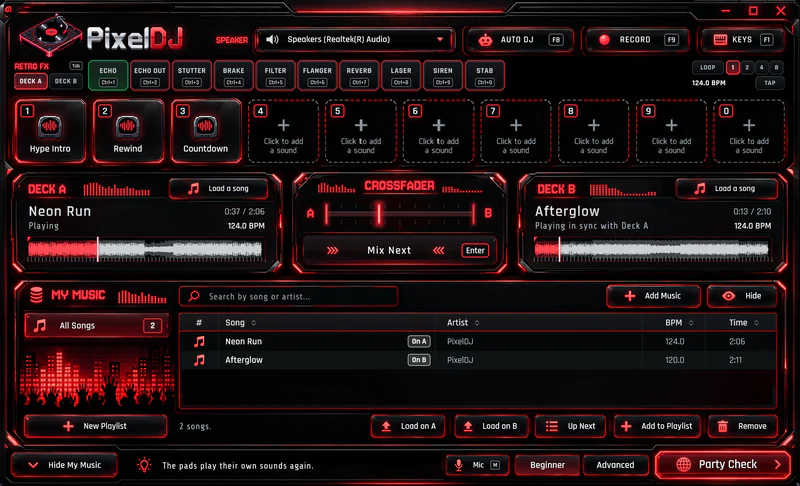
Task: Add a sound to pad 4
Action: point(283,131)
